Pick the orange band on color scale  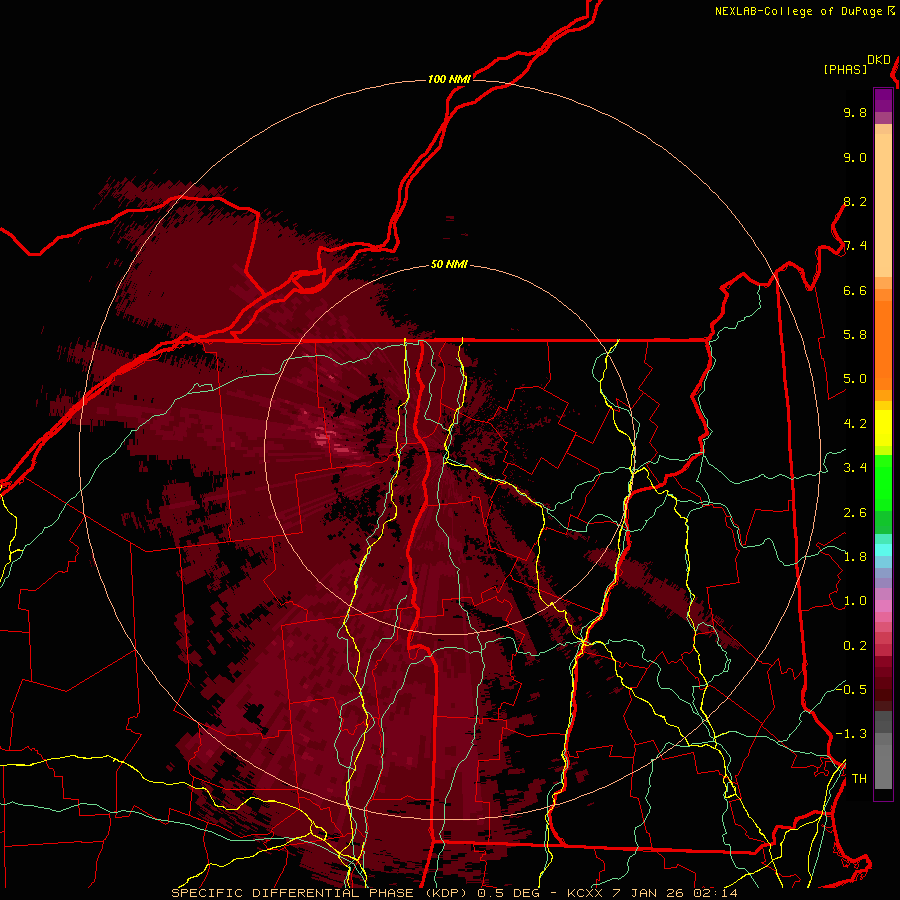coord(883,344)
